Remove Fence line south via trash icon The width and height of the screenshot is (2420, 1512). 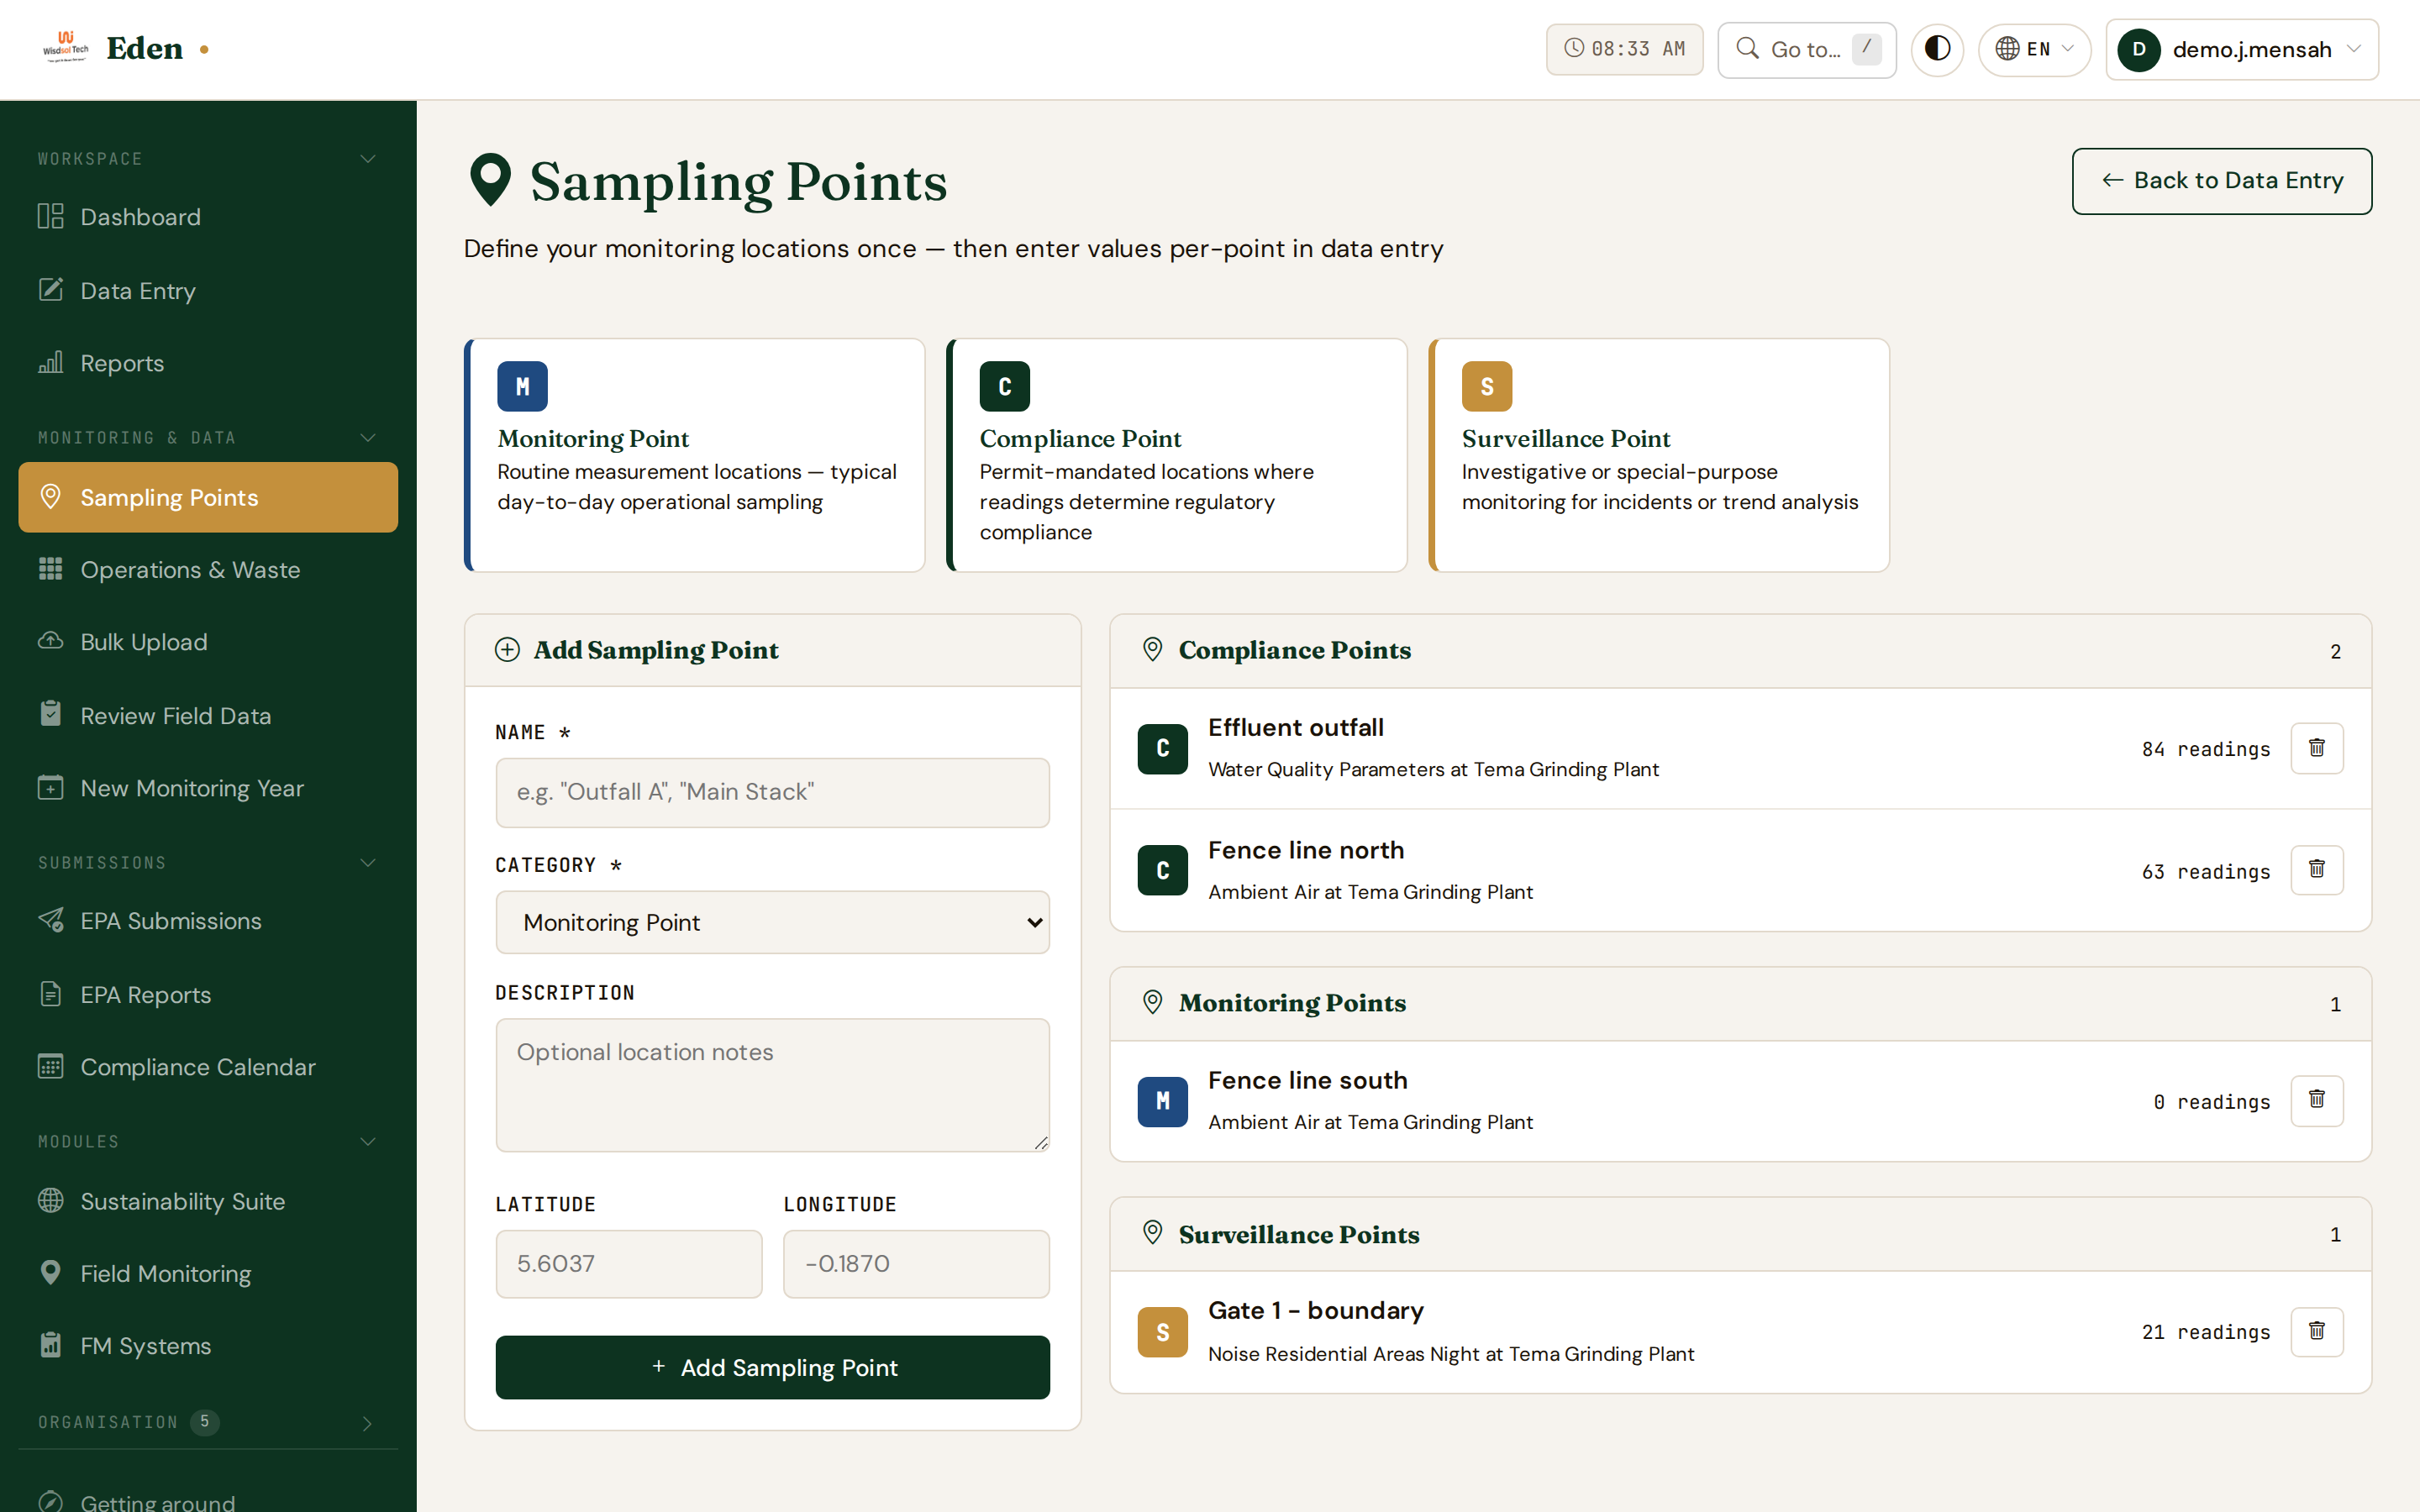pos(2316,1101)
